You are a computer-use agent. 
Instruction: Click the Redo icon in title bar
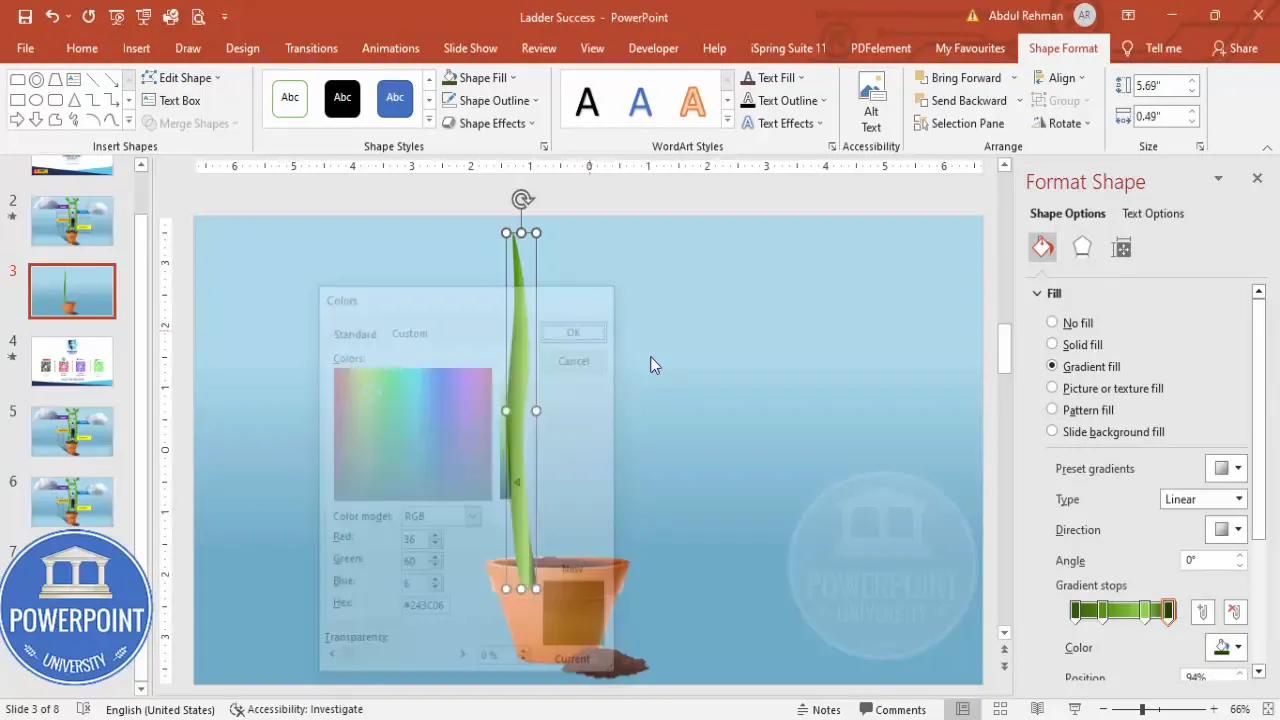coord(89,17)
